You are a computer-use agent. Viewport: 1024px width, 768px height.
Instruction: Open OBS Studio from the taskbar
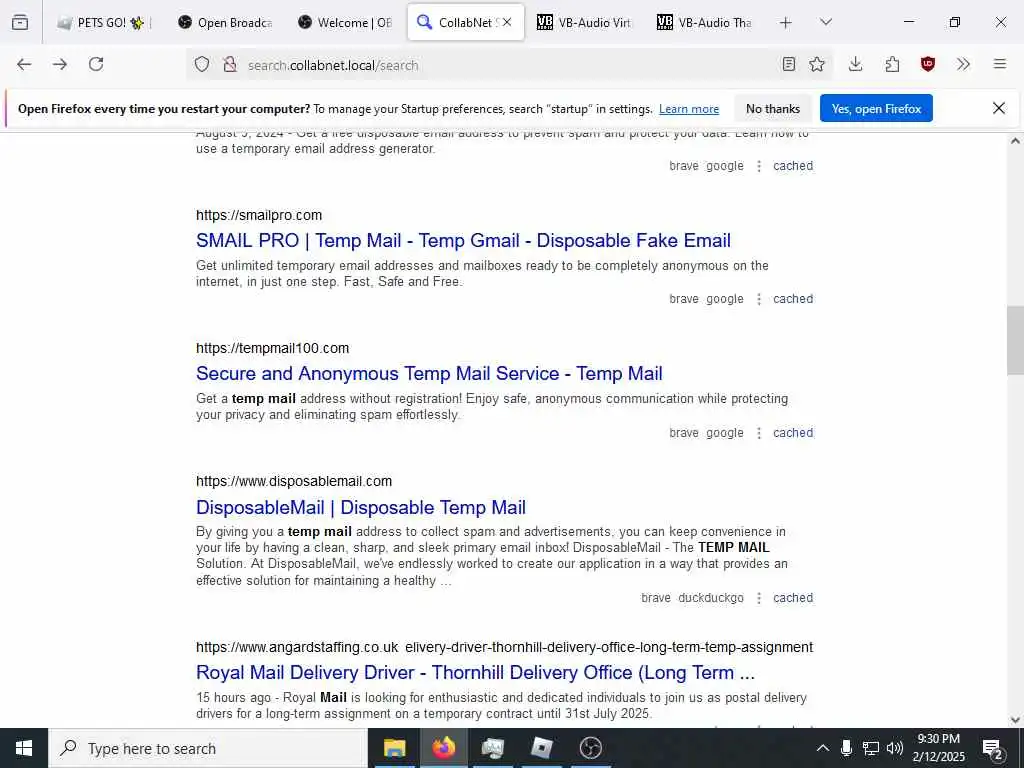(x=590, y=748)
